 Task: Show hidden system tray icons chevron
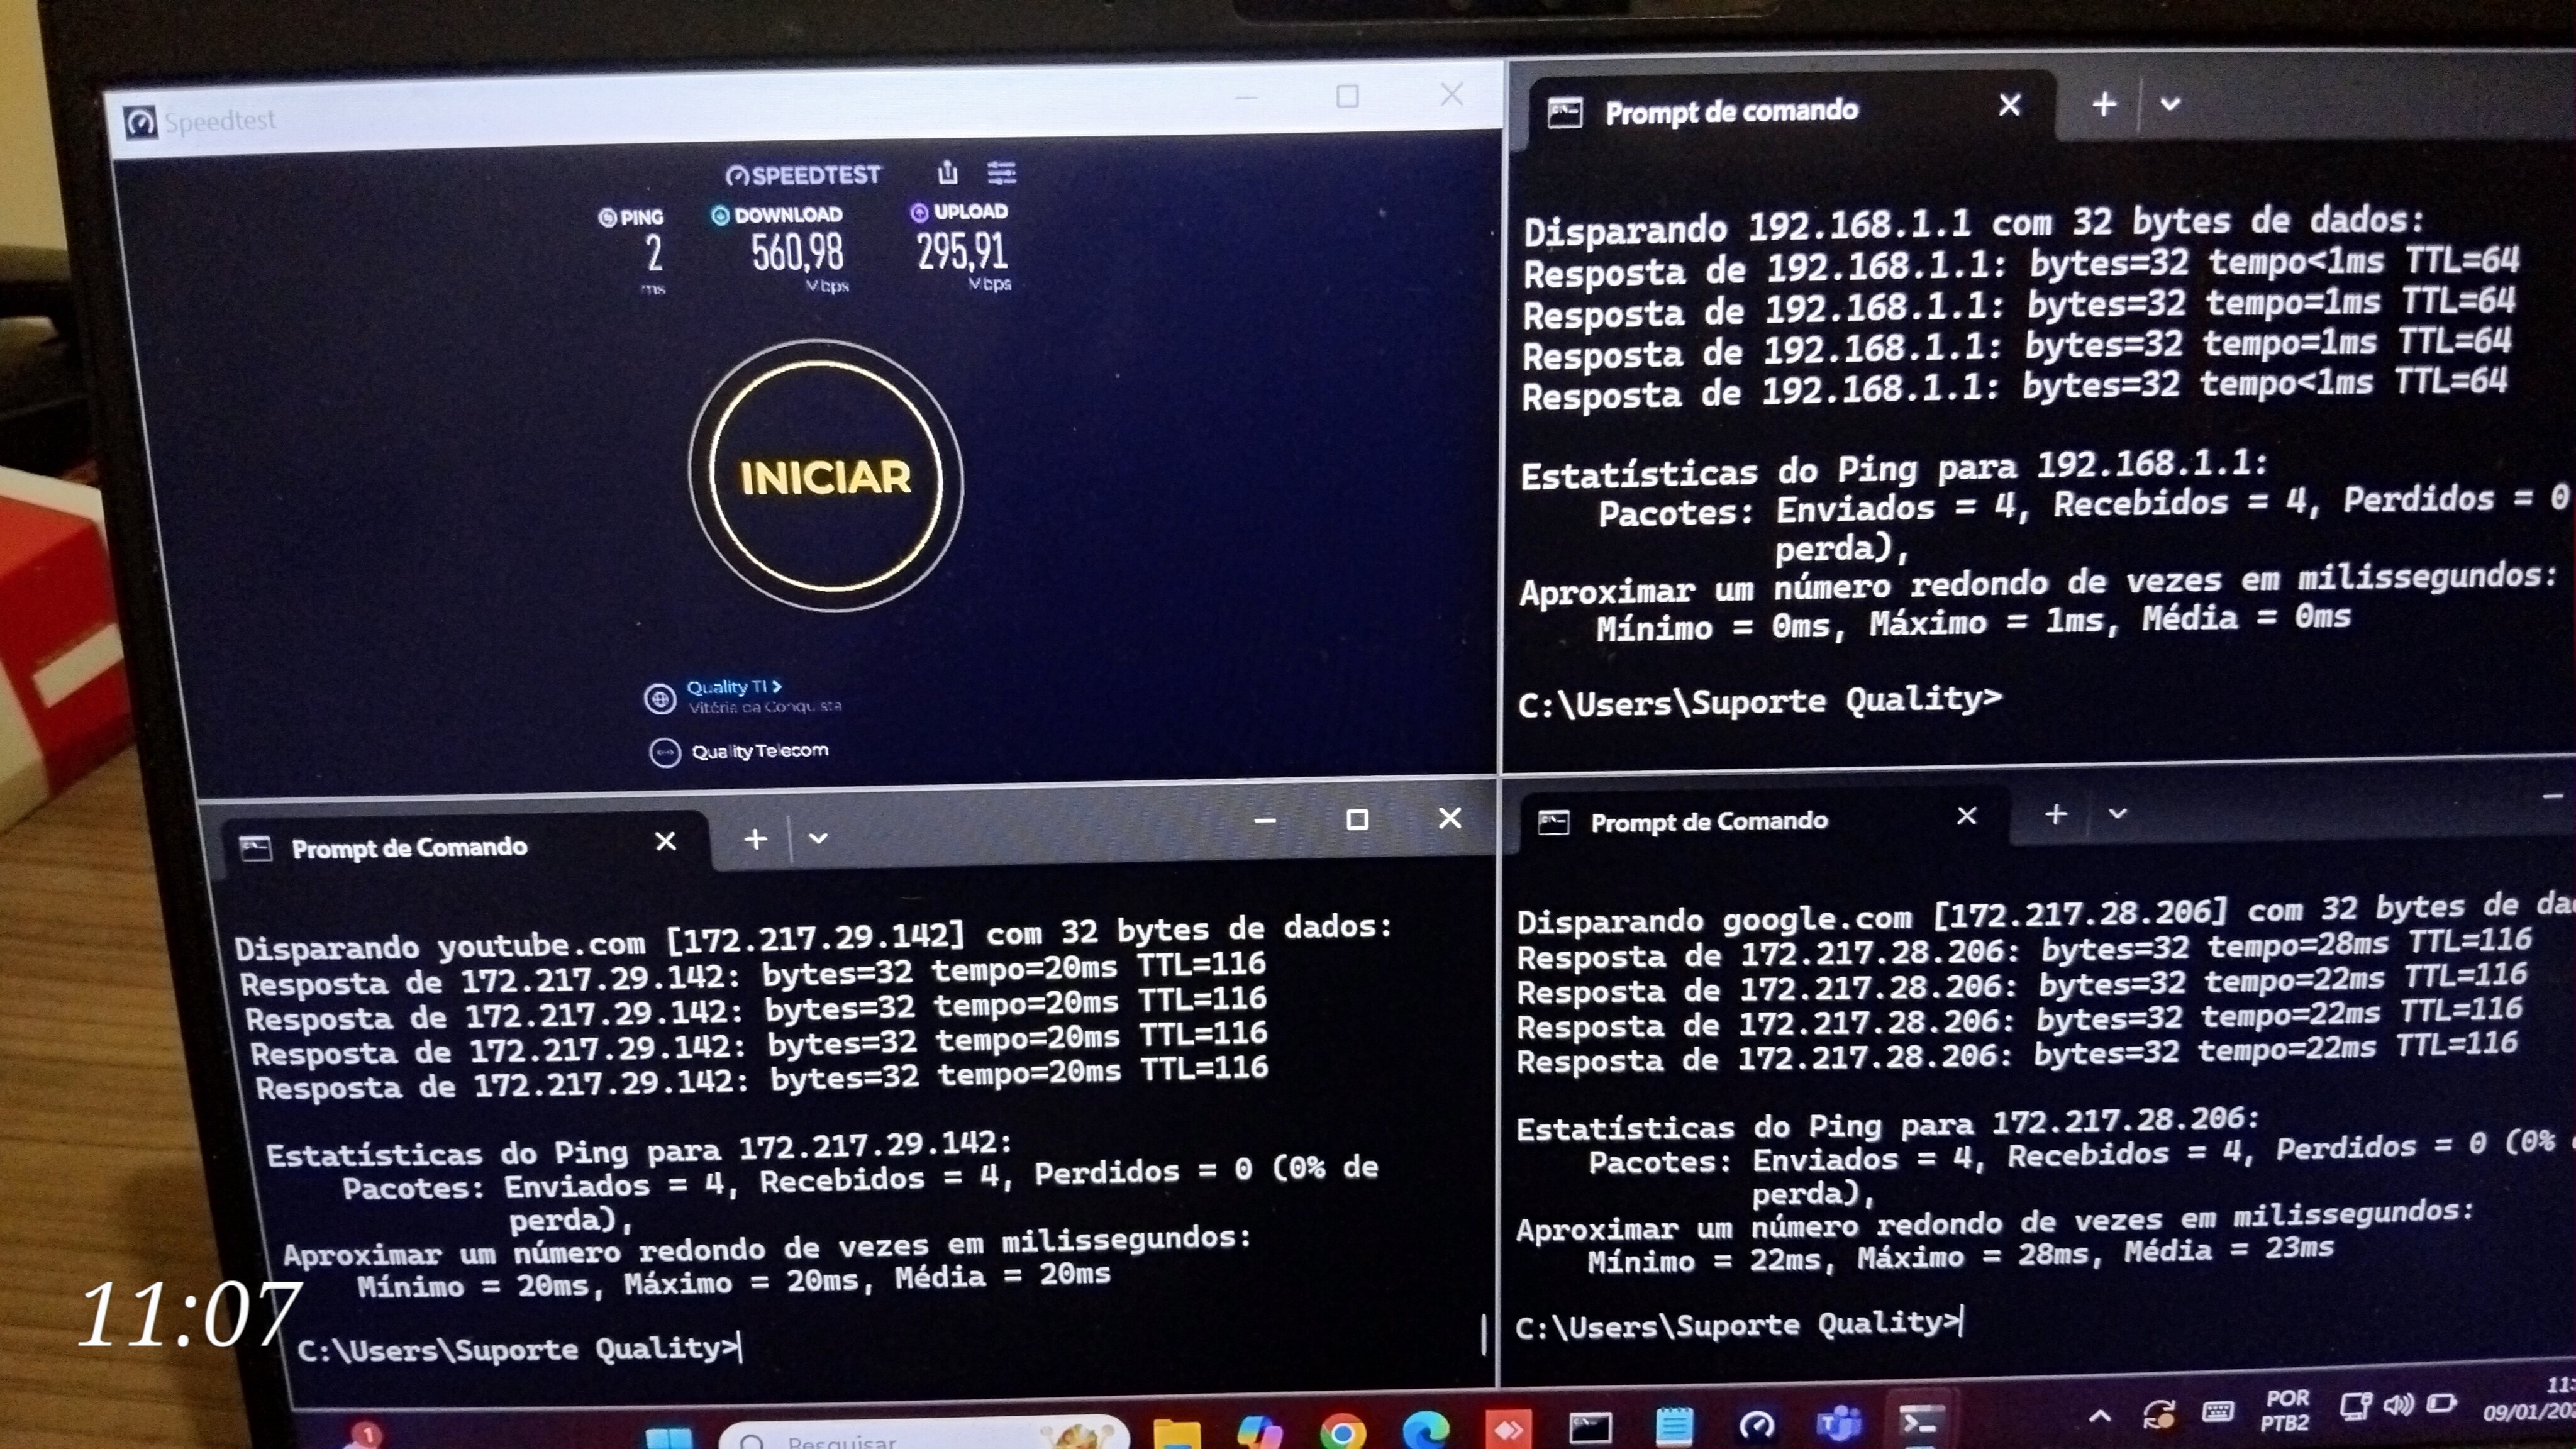(2100, 1416)
